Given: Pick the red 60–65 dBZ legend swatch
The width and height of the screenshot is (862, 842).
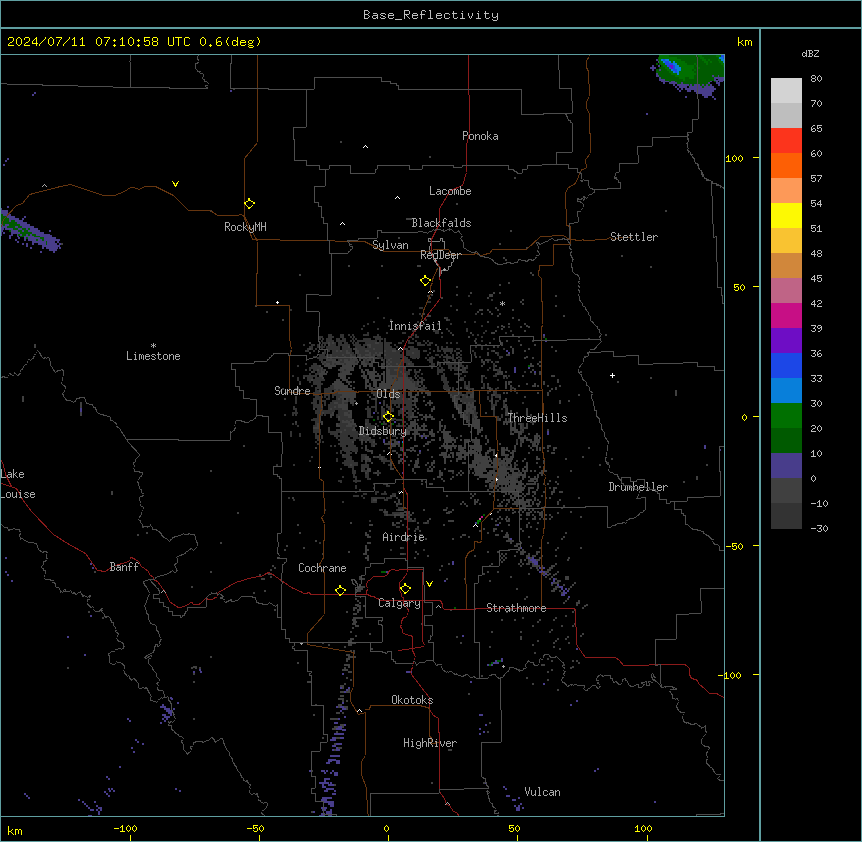Looking at the screenshot, I should tap(786, 141).
